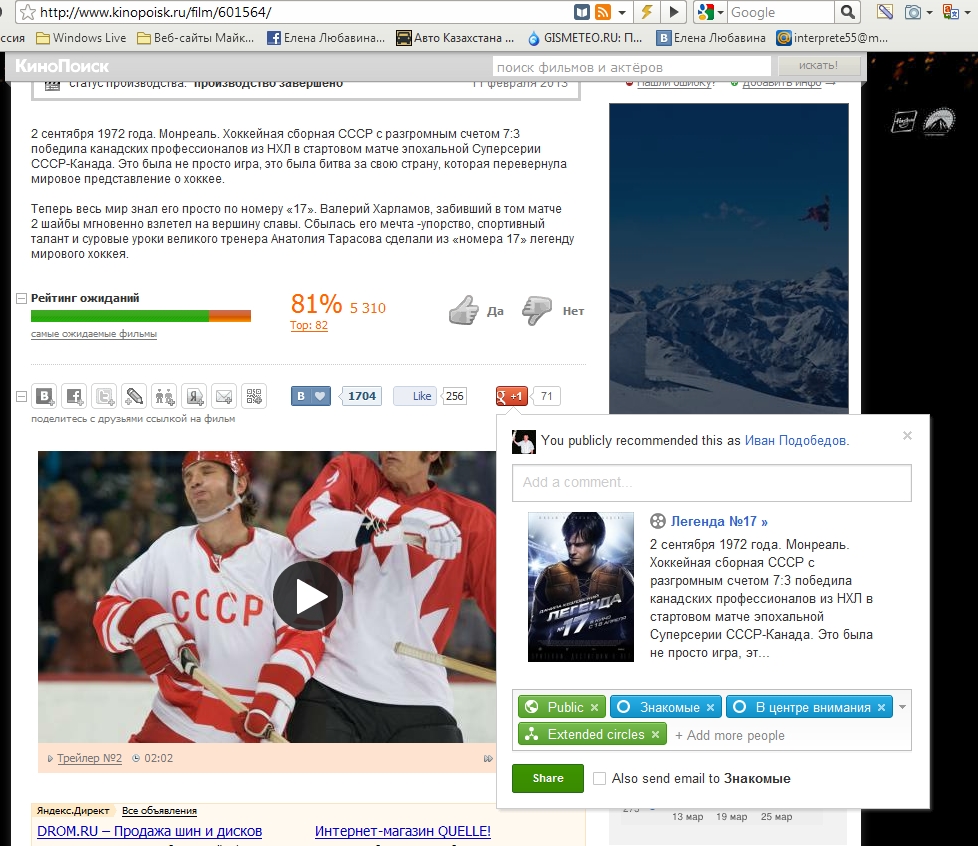Open the pencil notes toolbar icon

[x=884, y=12]
